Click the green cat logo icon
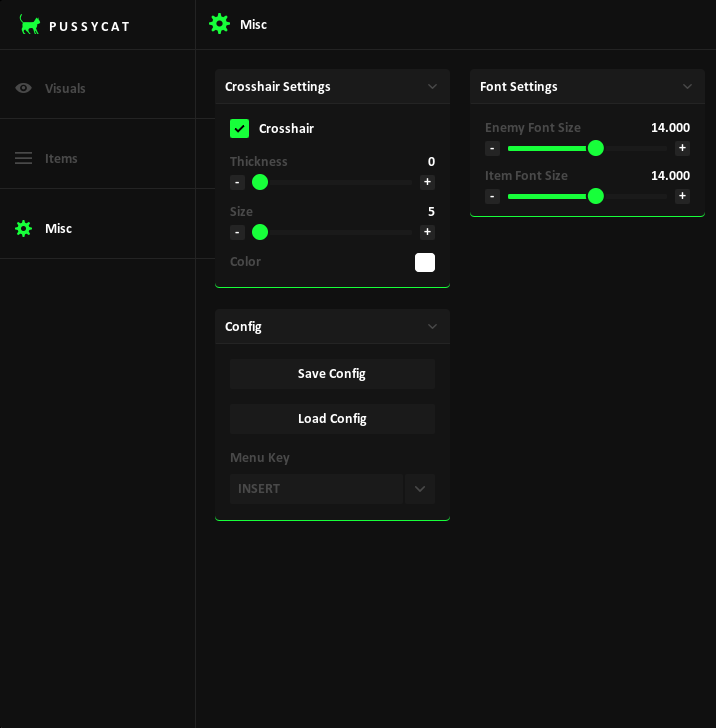This screenshot has width=716, height=728. pos(30,25)
